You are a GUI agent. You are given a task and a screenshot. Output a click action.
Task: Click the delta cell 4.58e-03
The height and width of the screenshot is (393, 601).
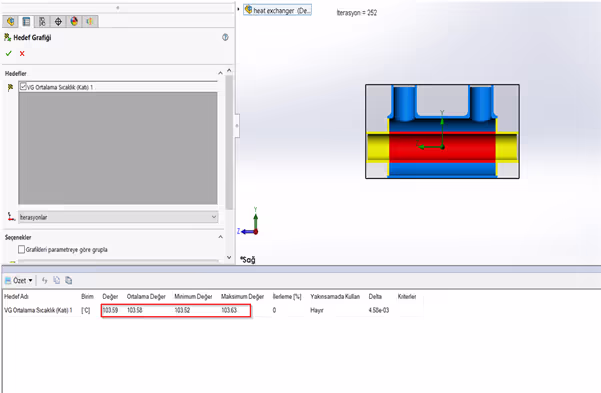pyautogui.click(x=379, y=310)
